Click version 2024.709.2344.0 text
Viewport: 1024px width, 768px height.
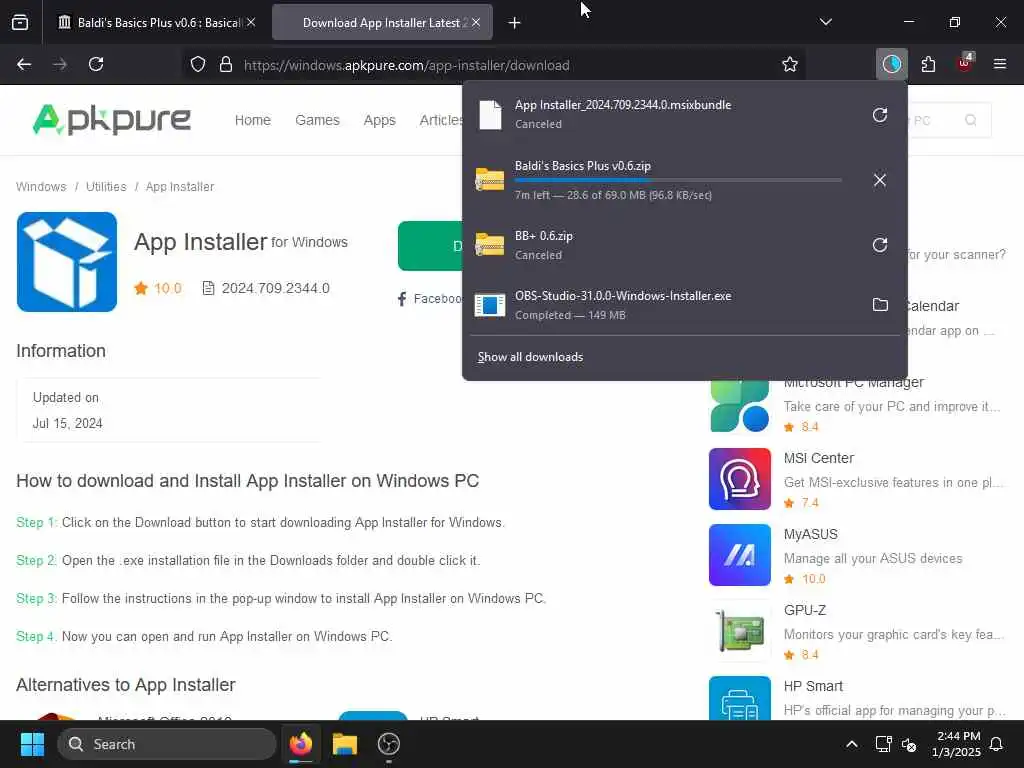(275, 288)
